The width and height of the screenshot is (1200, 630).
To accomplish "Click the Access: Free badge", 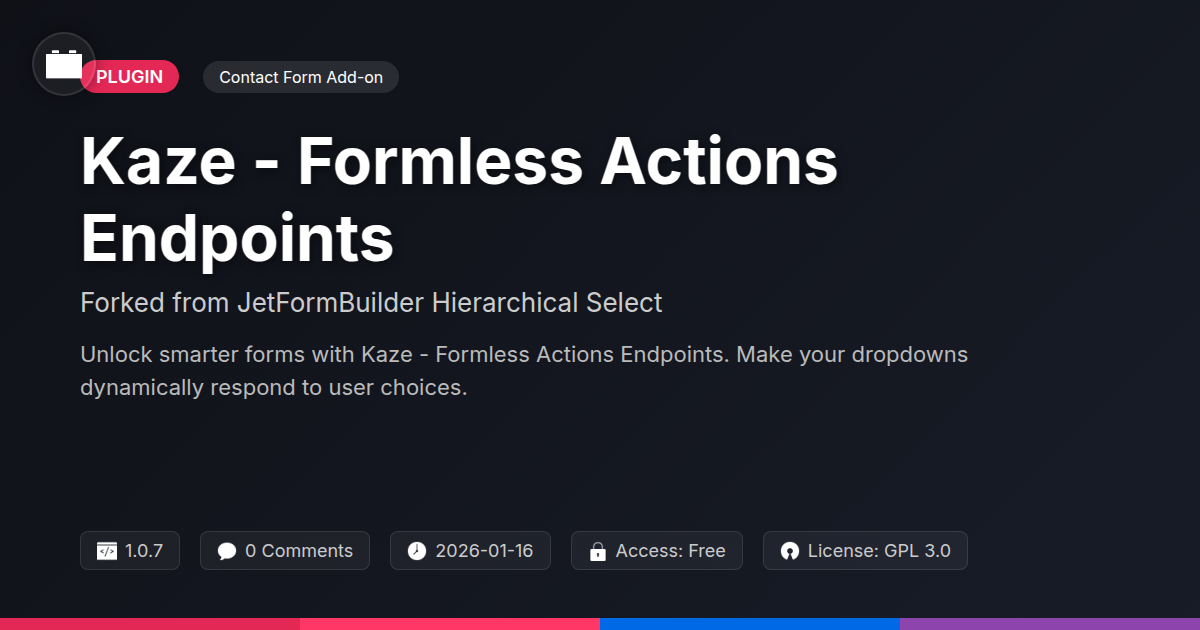I will point(670,551).
